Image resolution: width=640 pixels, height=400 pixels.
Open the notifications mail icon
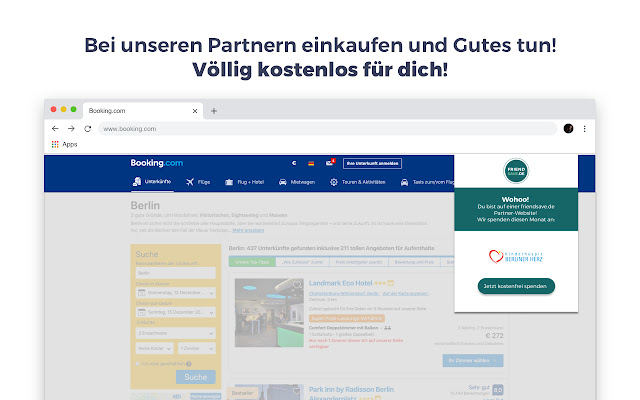pos(330,162)
